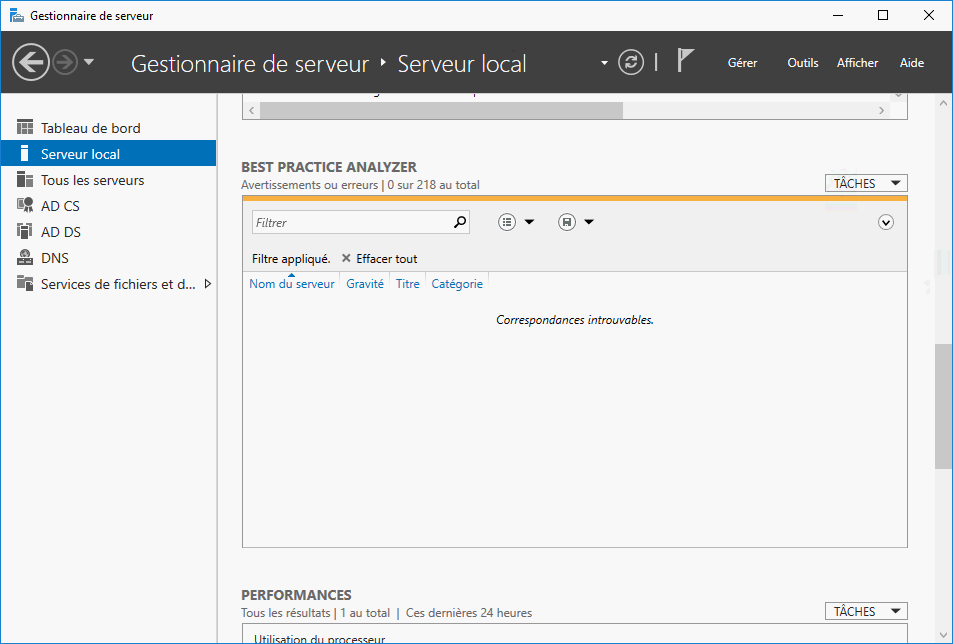Open the Outils menu

click(x=802, y=62)
